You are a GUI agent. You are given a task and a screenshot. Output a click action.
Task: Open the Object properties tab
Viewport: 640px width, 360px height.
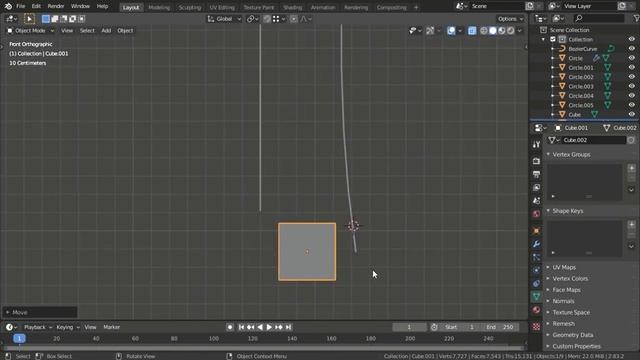click(x=536, y=231)
